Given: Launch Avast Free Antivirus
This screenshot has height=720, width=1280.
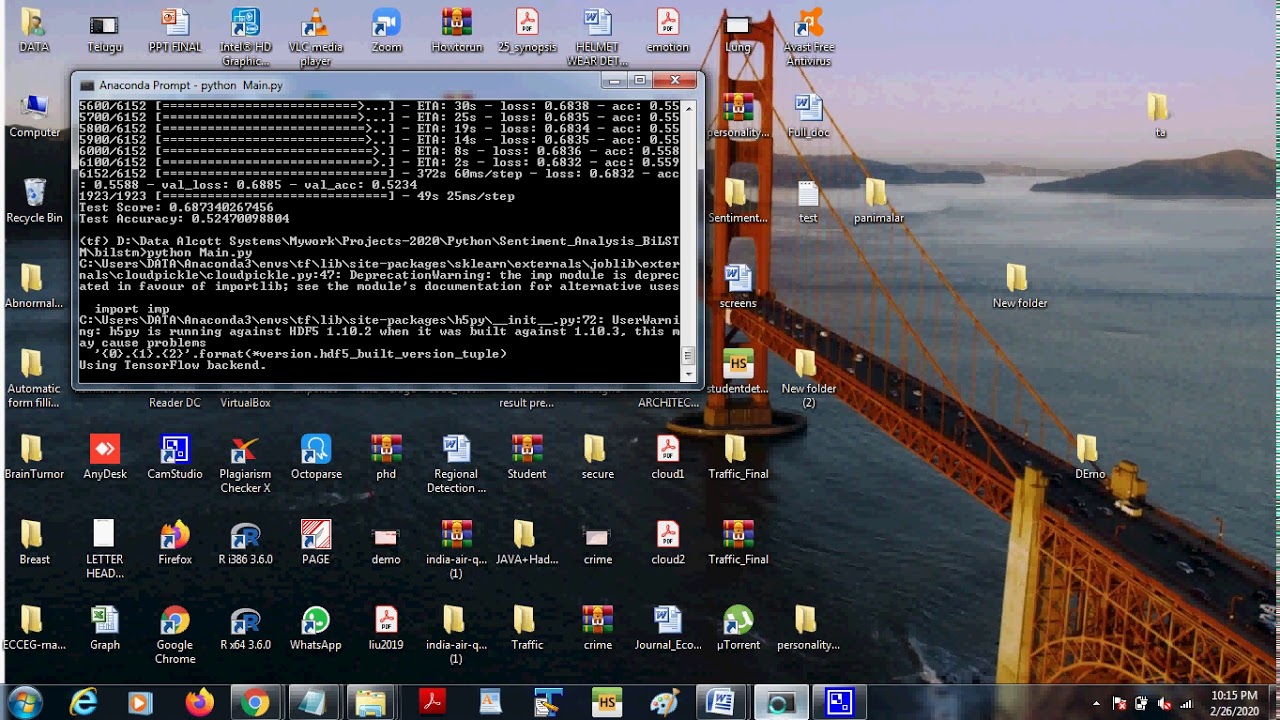Looking at the screenshot, I should tap(808, 38).
